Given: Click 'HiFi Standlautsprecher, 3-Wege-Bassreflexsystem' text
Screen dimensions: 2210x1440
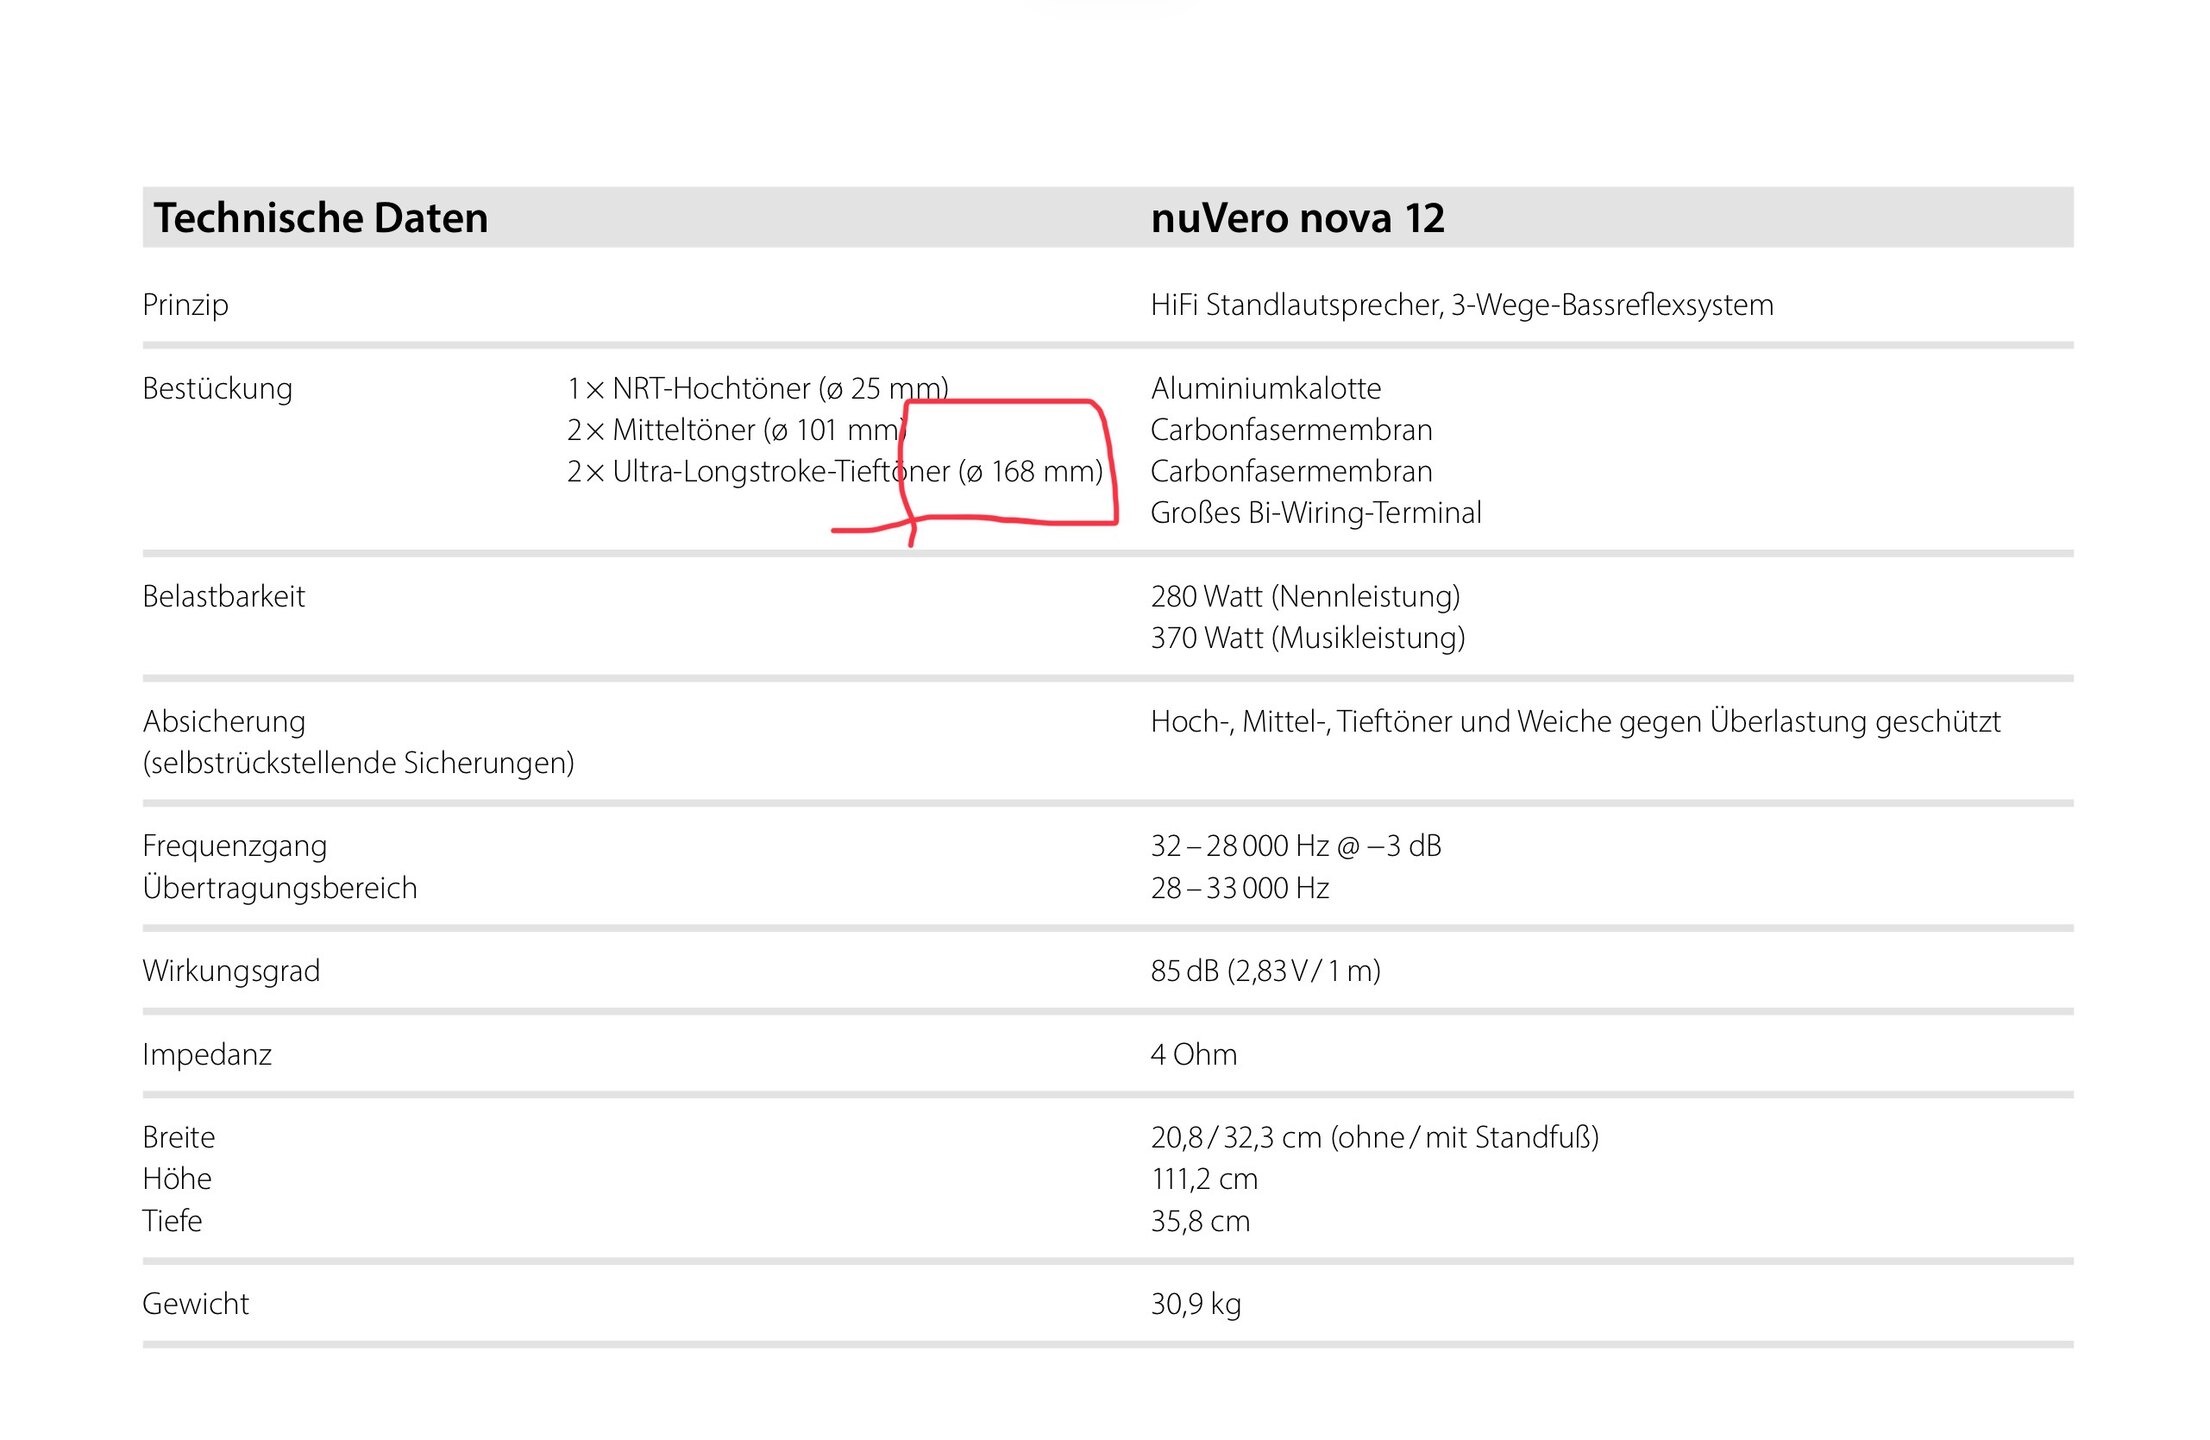Looking at the screenshot, I should point(1461,304).
